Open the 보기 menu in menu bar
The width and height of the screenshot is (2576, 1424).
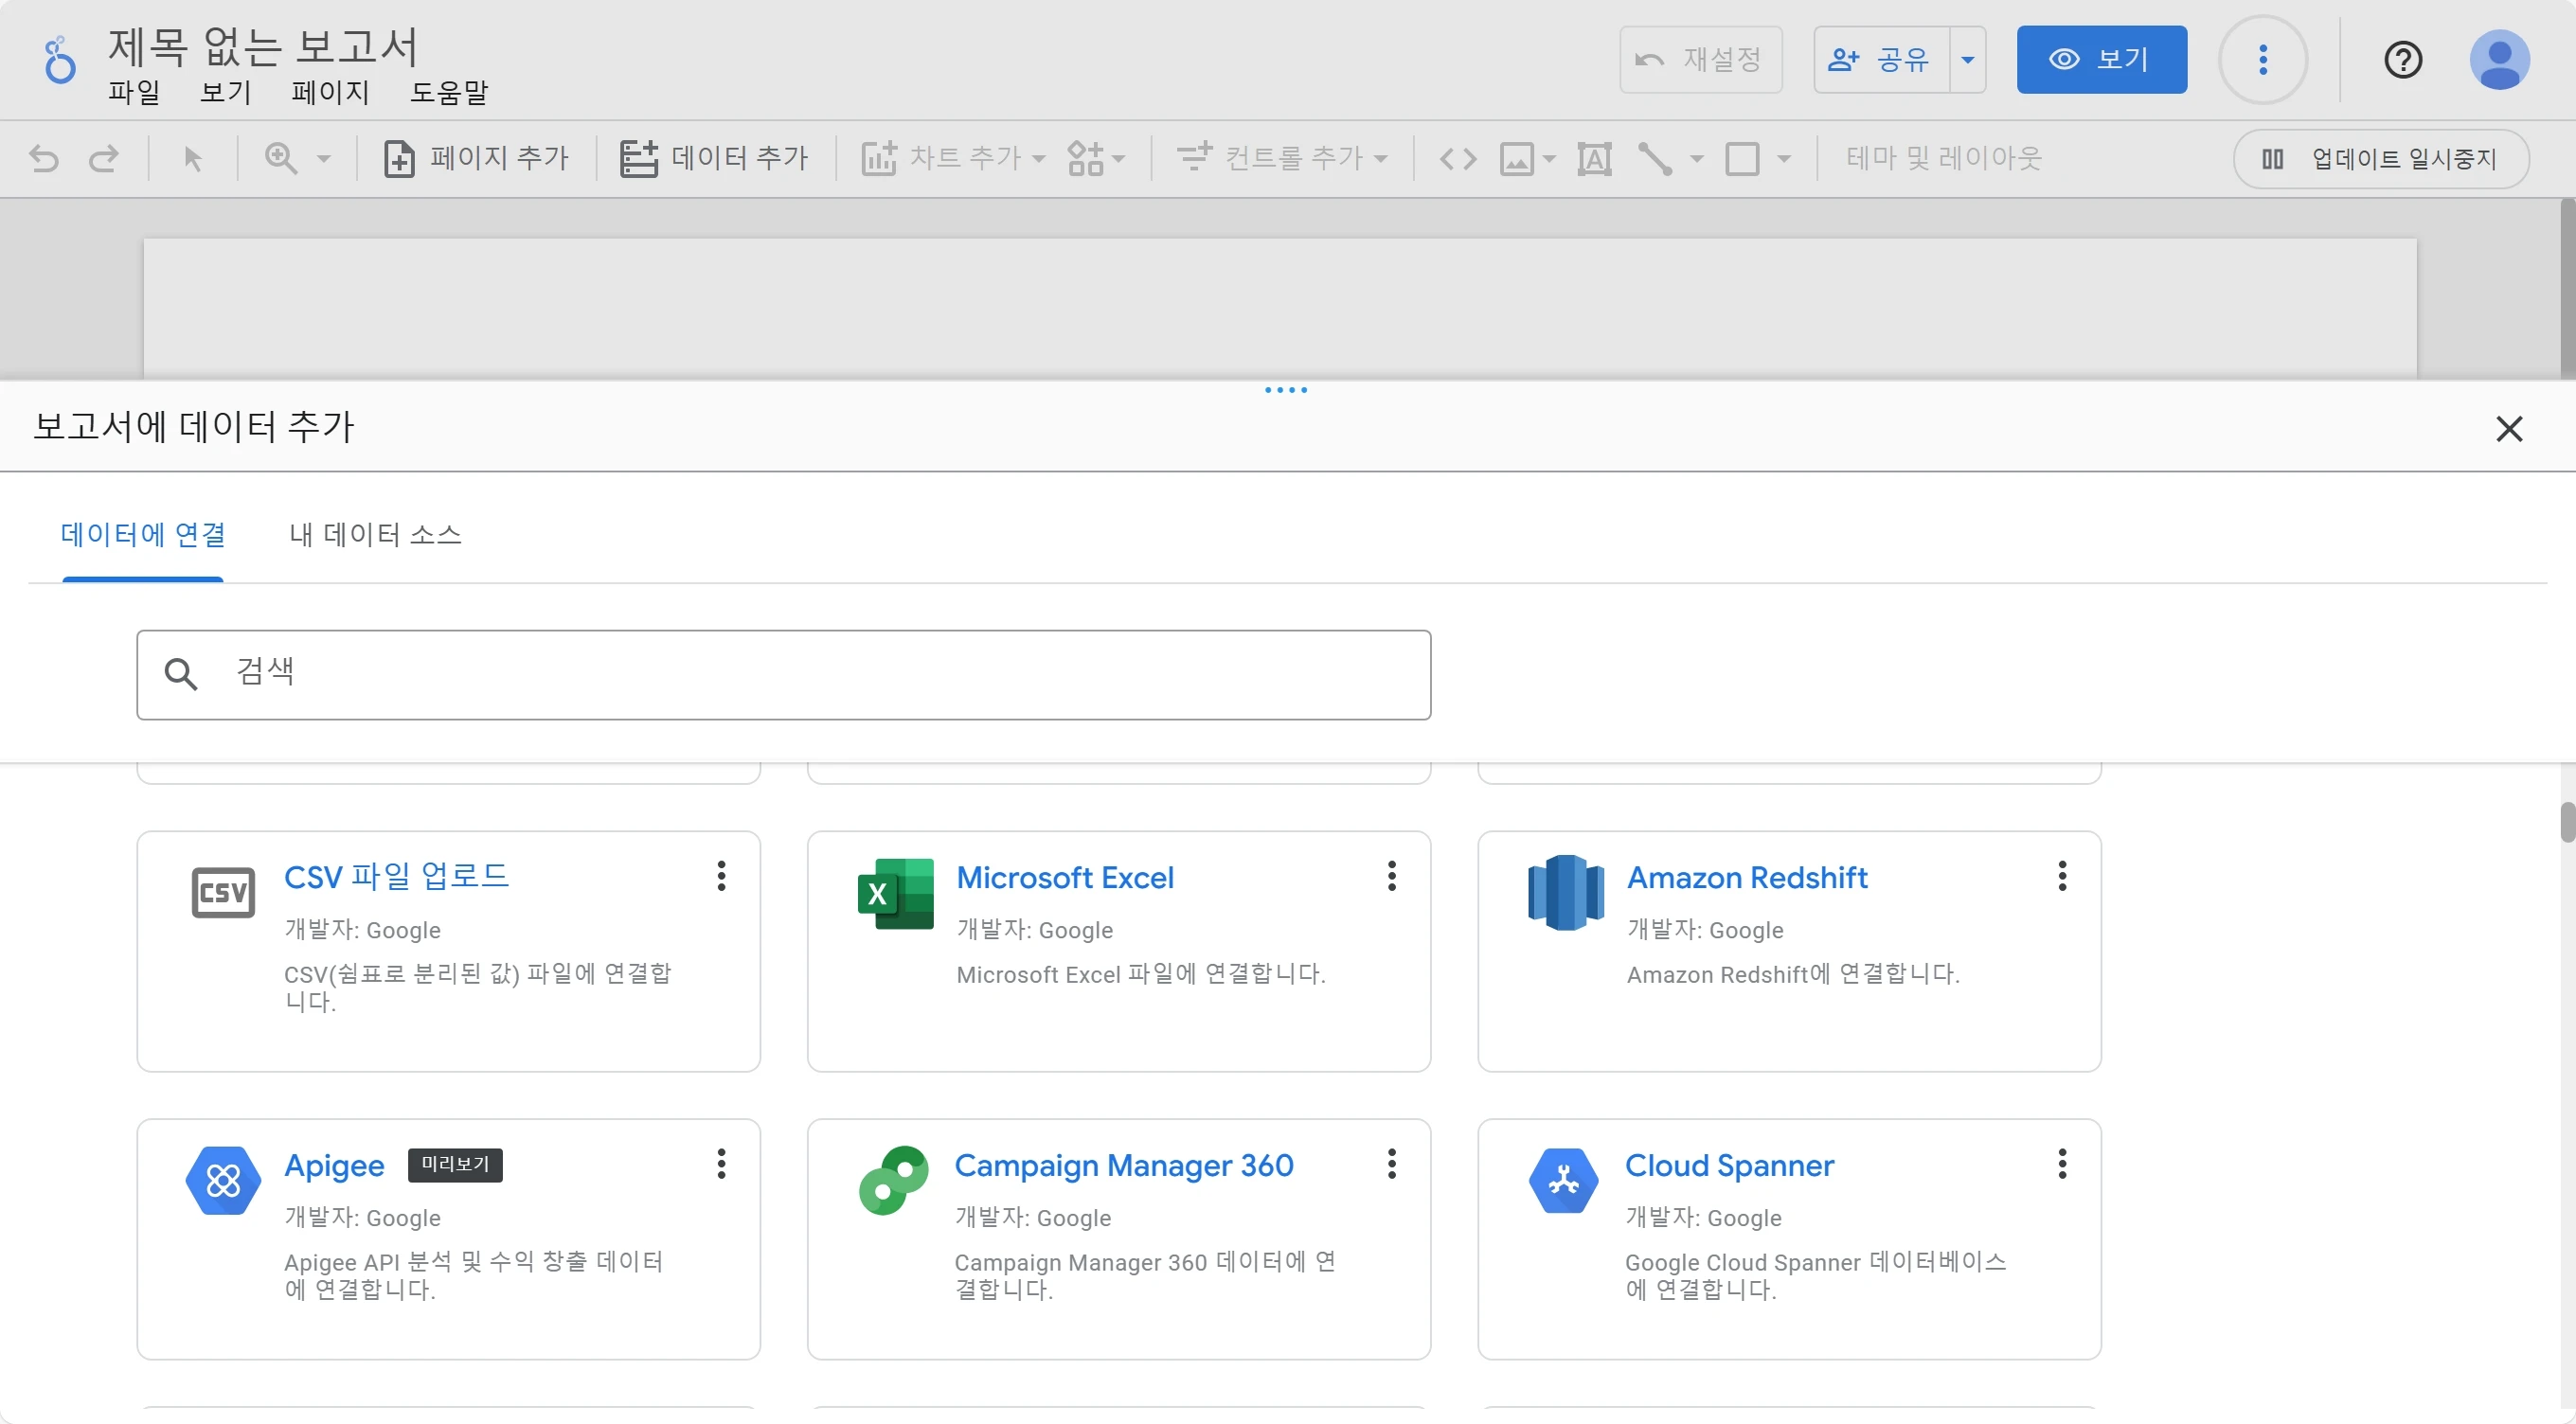tap(226, 92)
